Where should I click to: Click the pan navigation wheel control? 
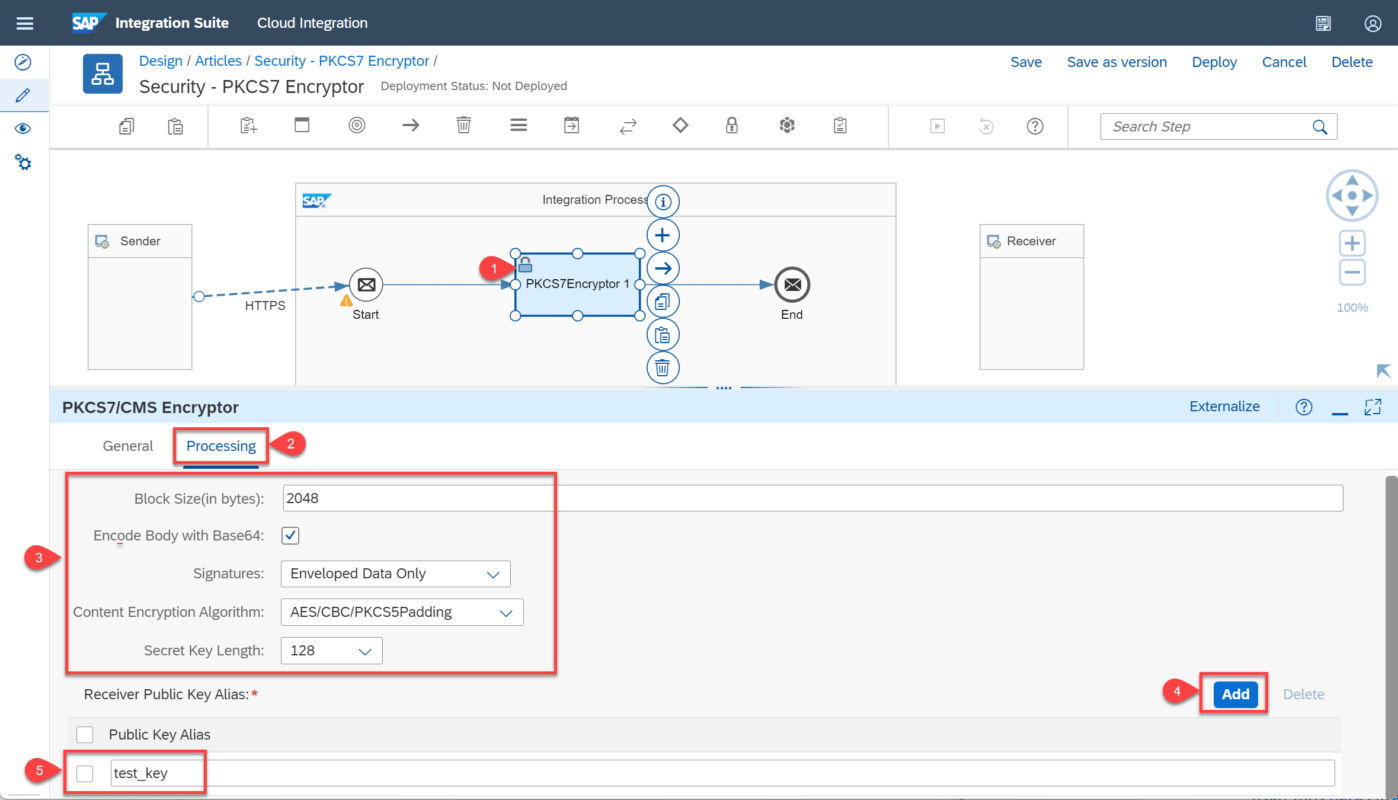pos(1352,196)
